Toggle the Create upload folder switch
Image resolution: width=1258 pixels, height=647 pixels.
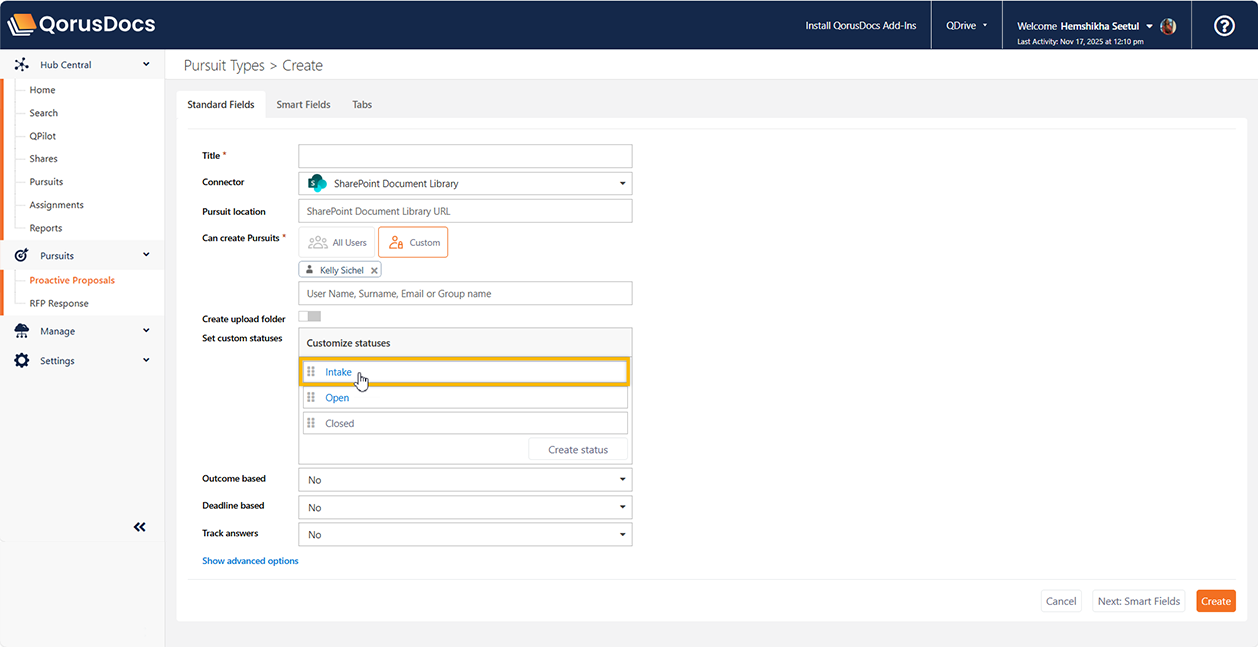309,317
